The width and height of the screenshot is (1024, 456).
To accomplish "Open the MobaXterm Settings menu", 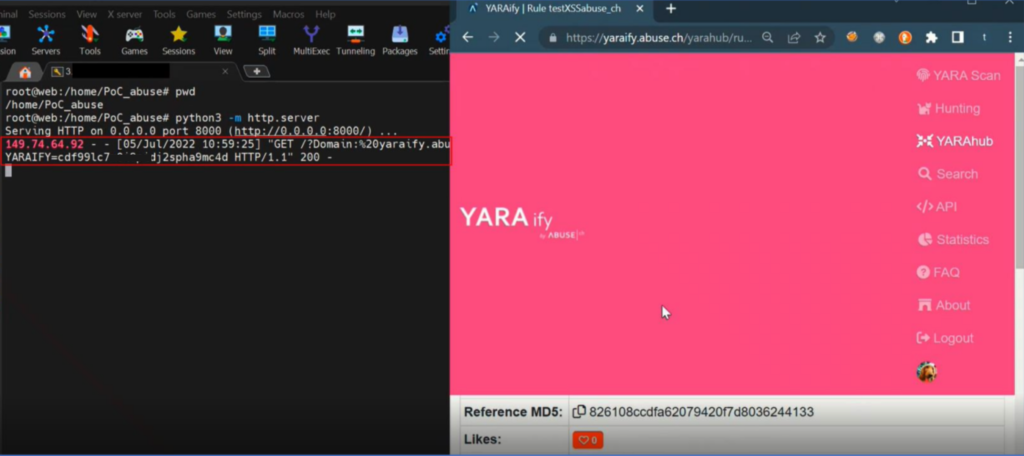I will pos(244,14).
